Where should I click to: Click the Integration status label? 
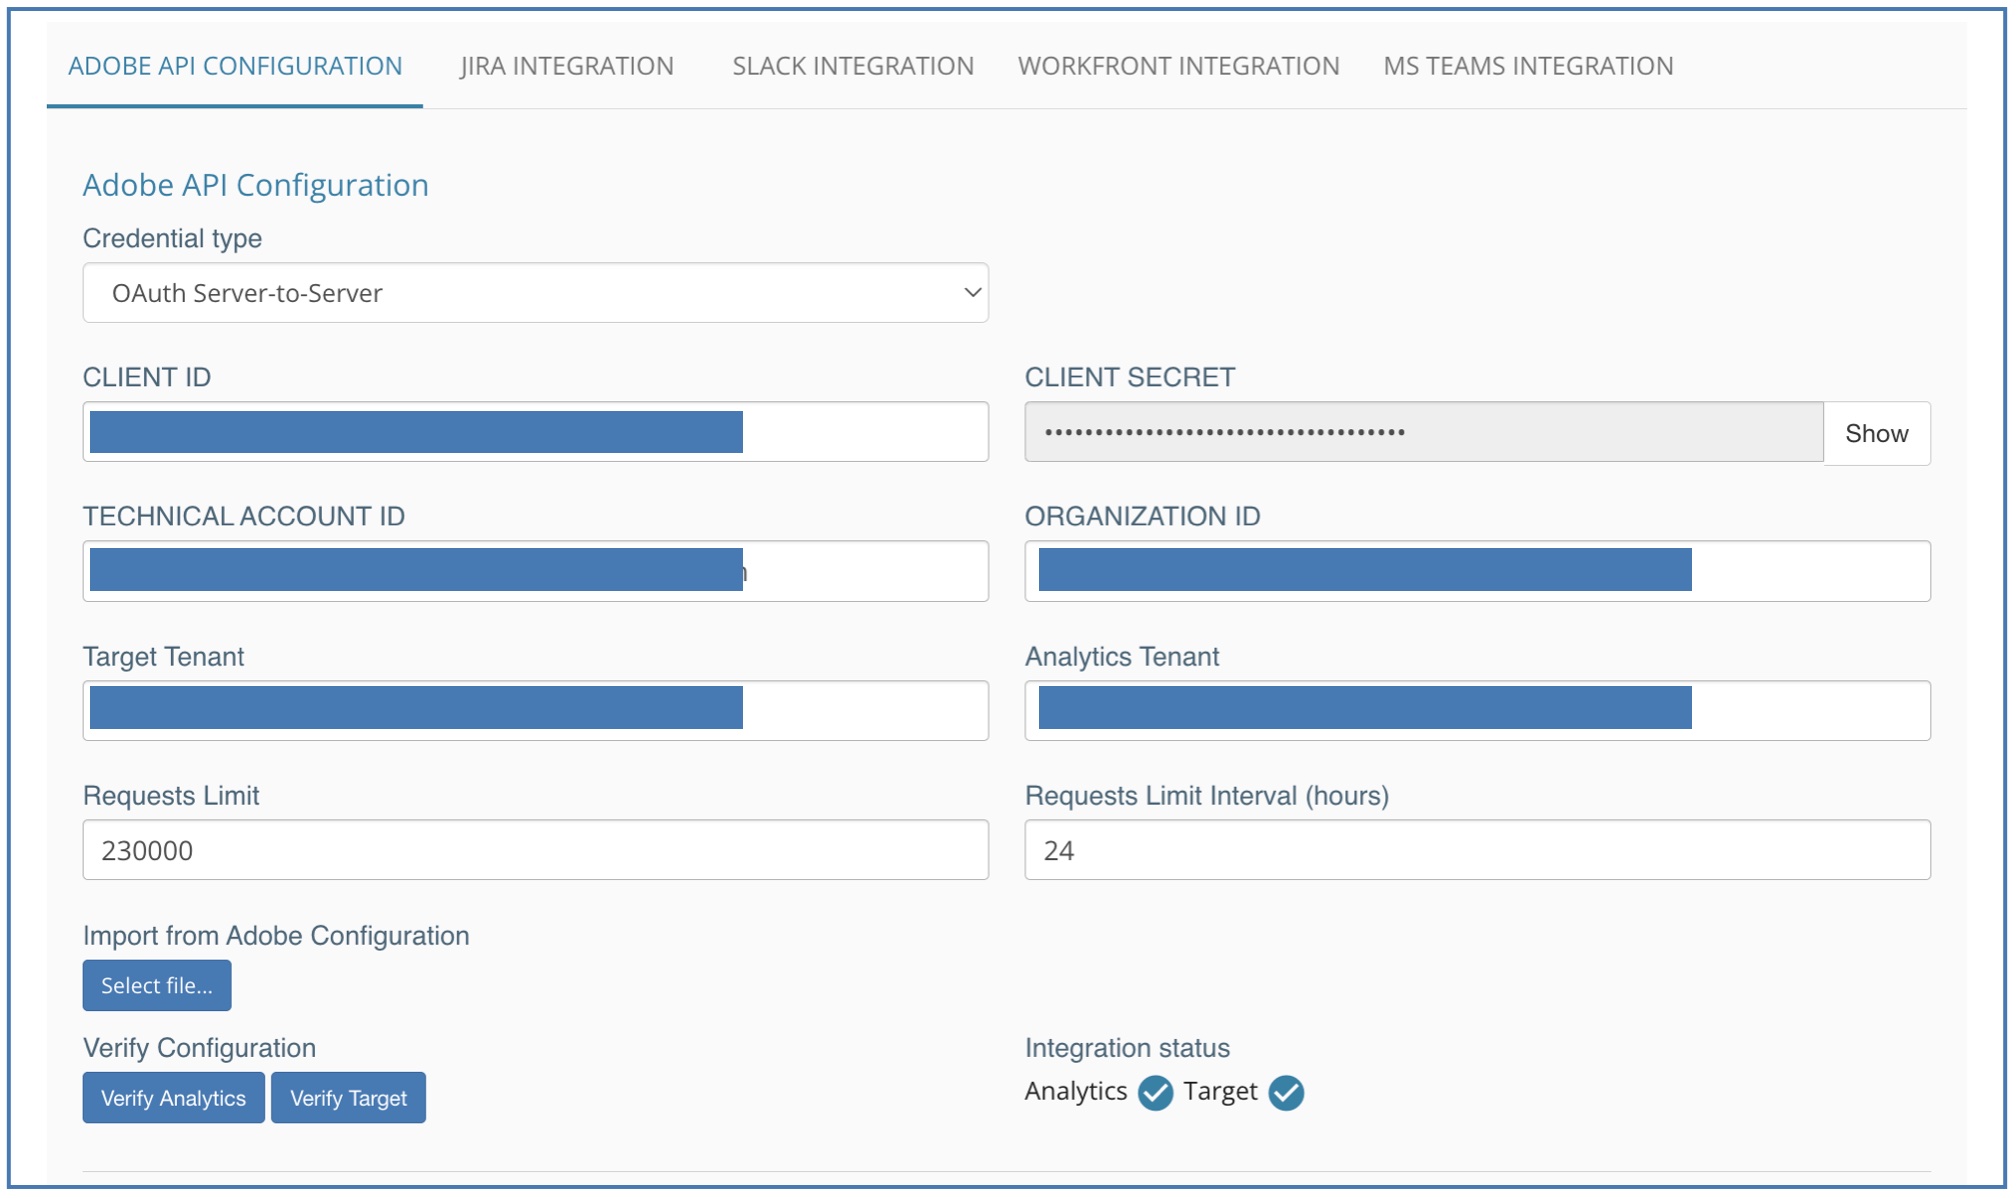click(1127, 1048)
